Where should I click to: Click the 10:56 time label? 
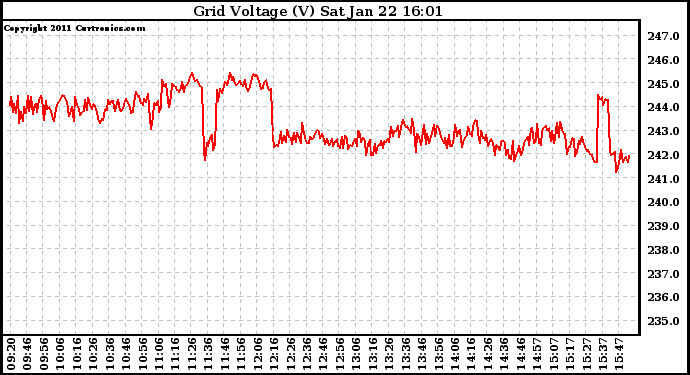(x=143, y=354)
